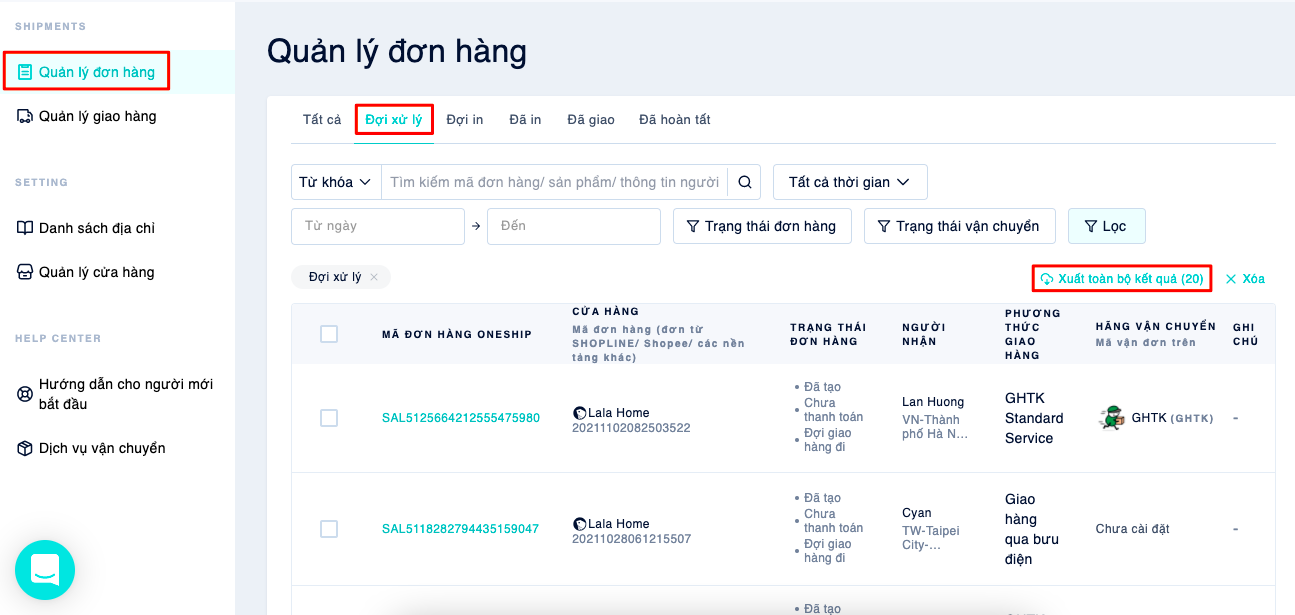
Task: Click Xuất toàn bộ kết quả (20)
Action: point(1122,279)
